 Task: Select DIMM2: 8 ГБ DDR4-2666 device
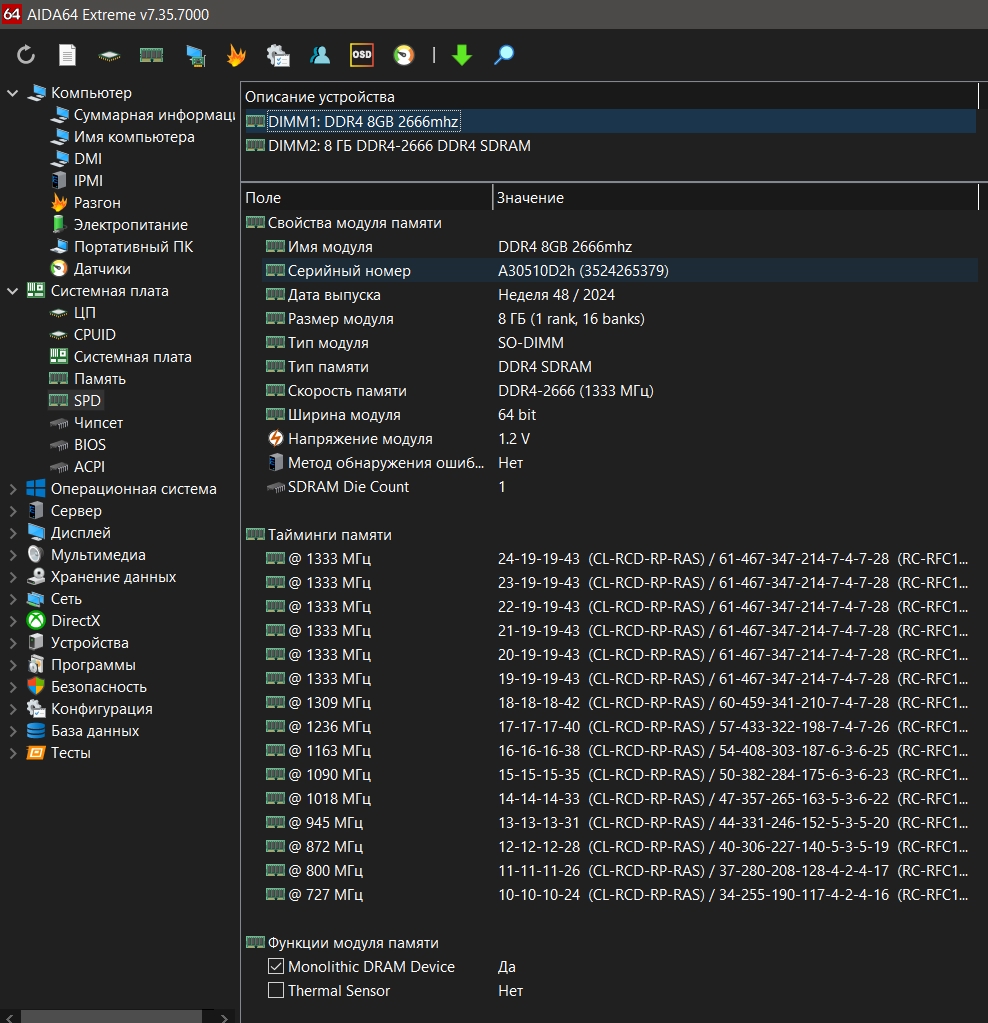610,145
